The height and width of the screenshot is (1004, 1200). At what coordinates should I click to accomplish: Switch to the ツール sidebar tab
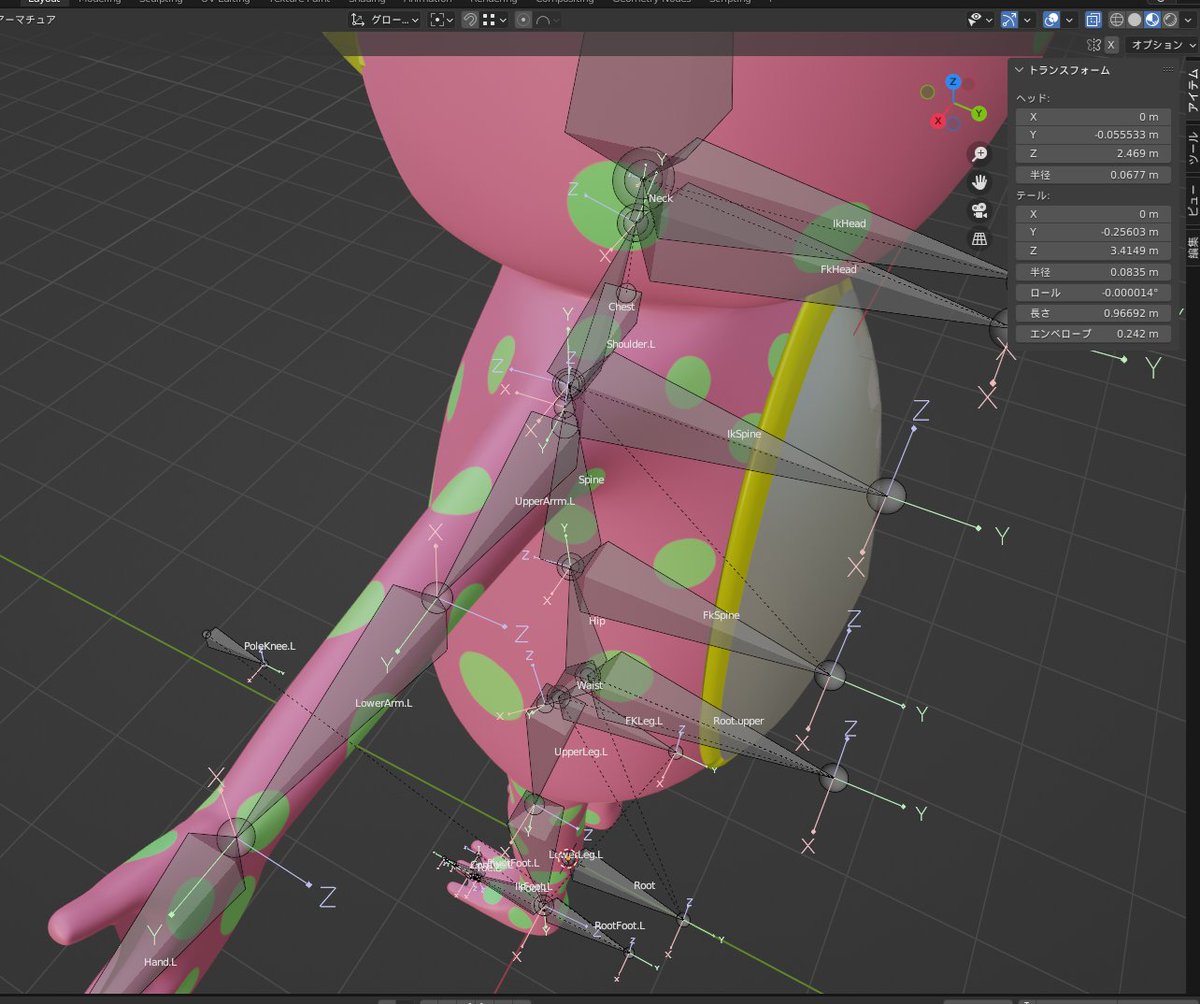tap(1192, 147)
